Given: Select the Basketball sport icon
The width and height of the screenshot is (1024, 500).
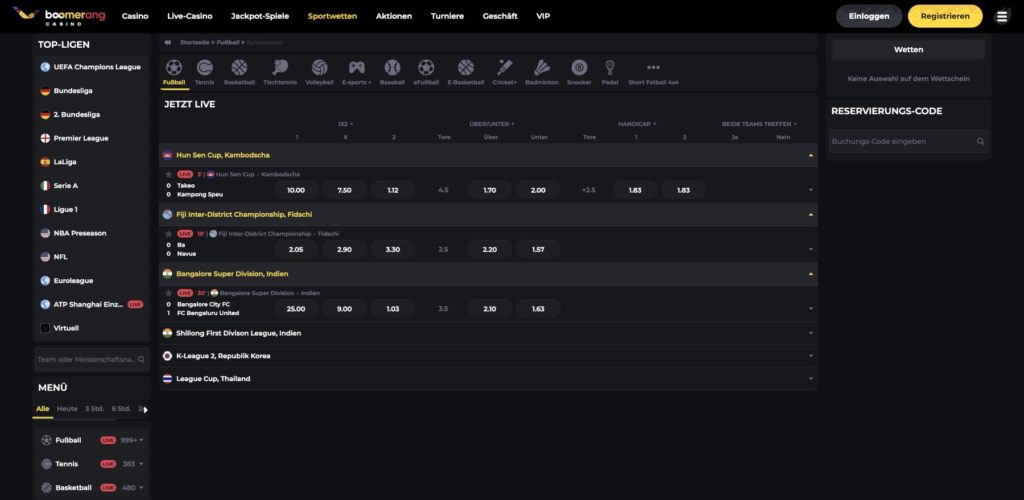Looking at the screenshot, I should coord(239,69).
